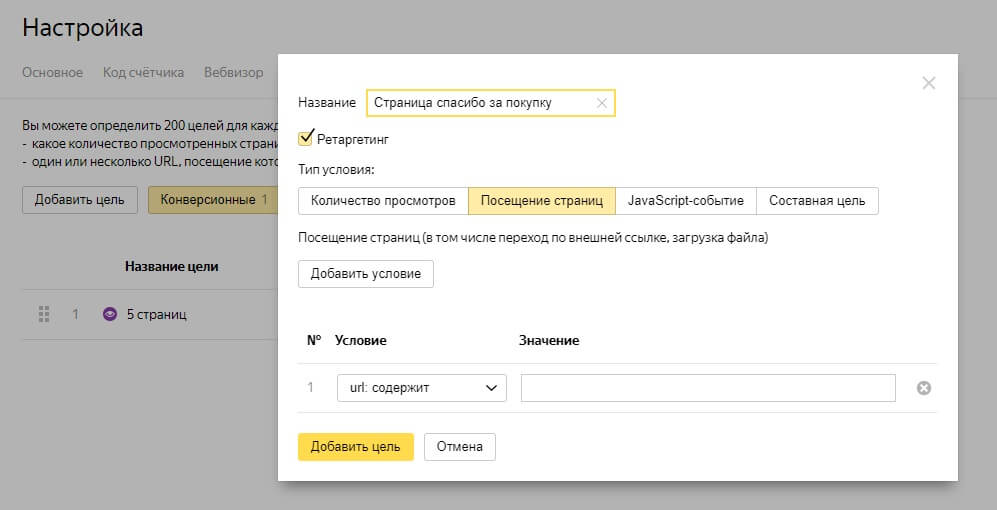Clear the goal name field text

pyautogui.click(x=602, y=103)
